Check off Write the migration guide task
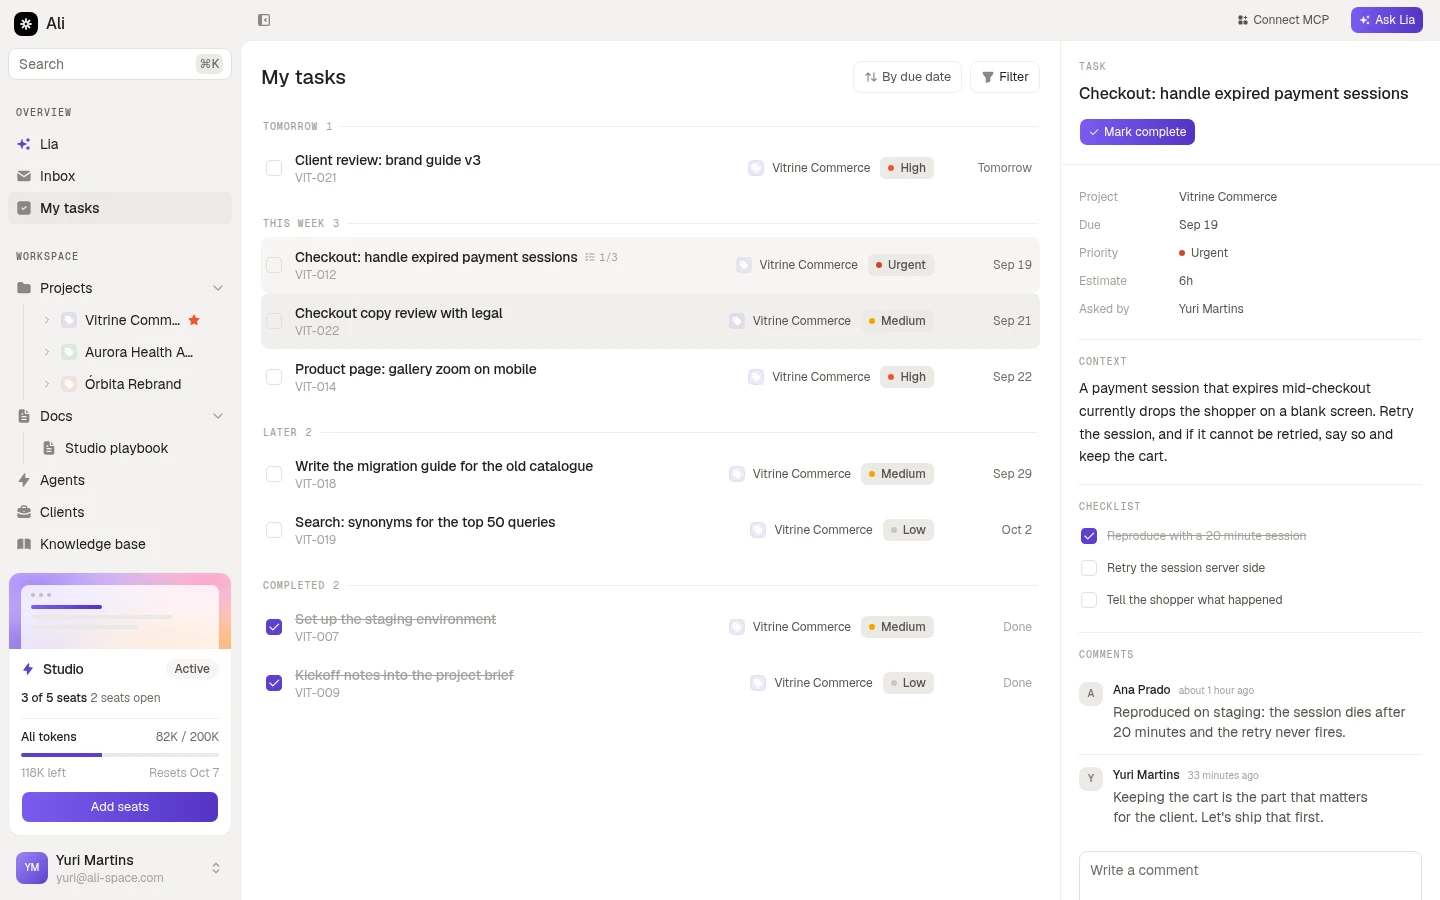This screenshot has width=1440, height=900. coord(274,474)
